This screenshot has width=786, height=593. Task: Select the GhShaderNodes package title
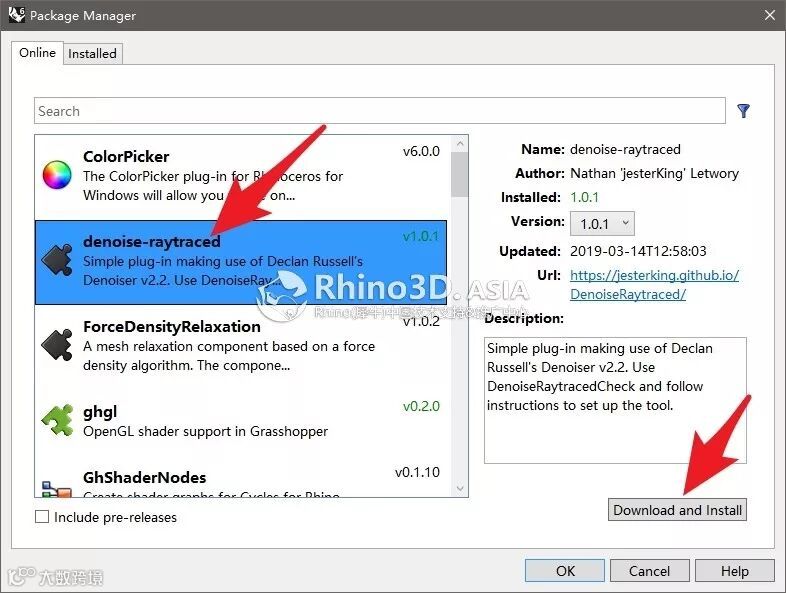click(x=144, y=477)
